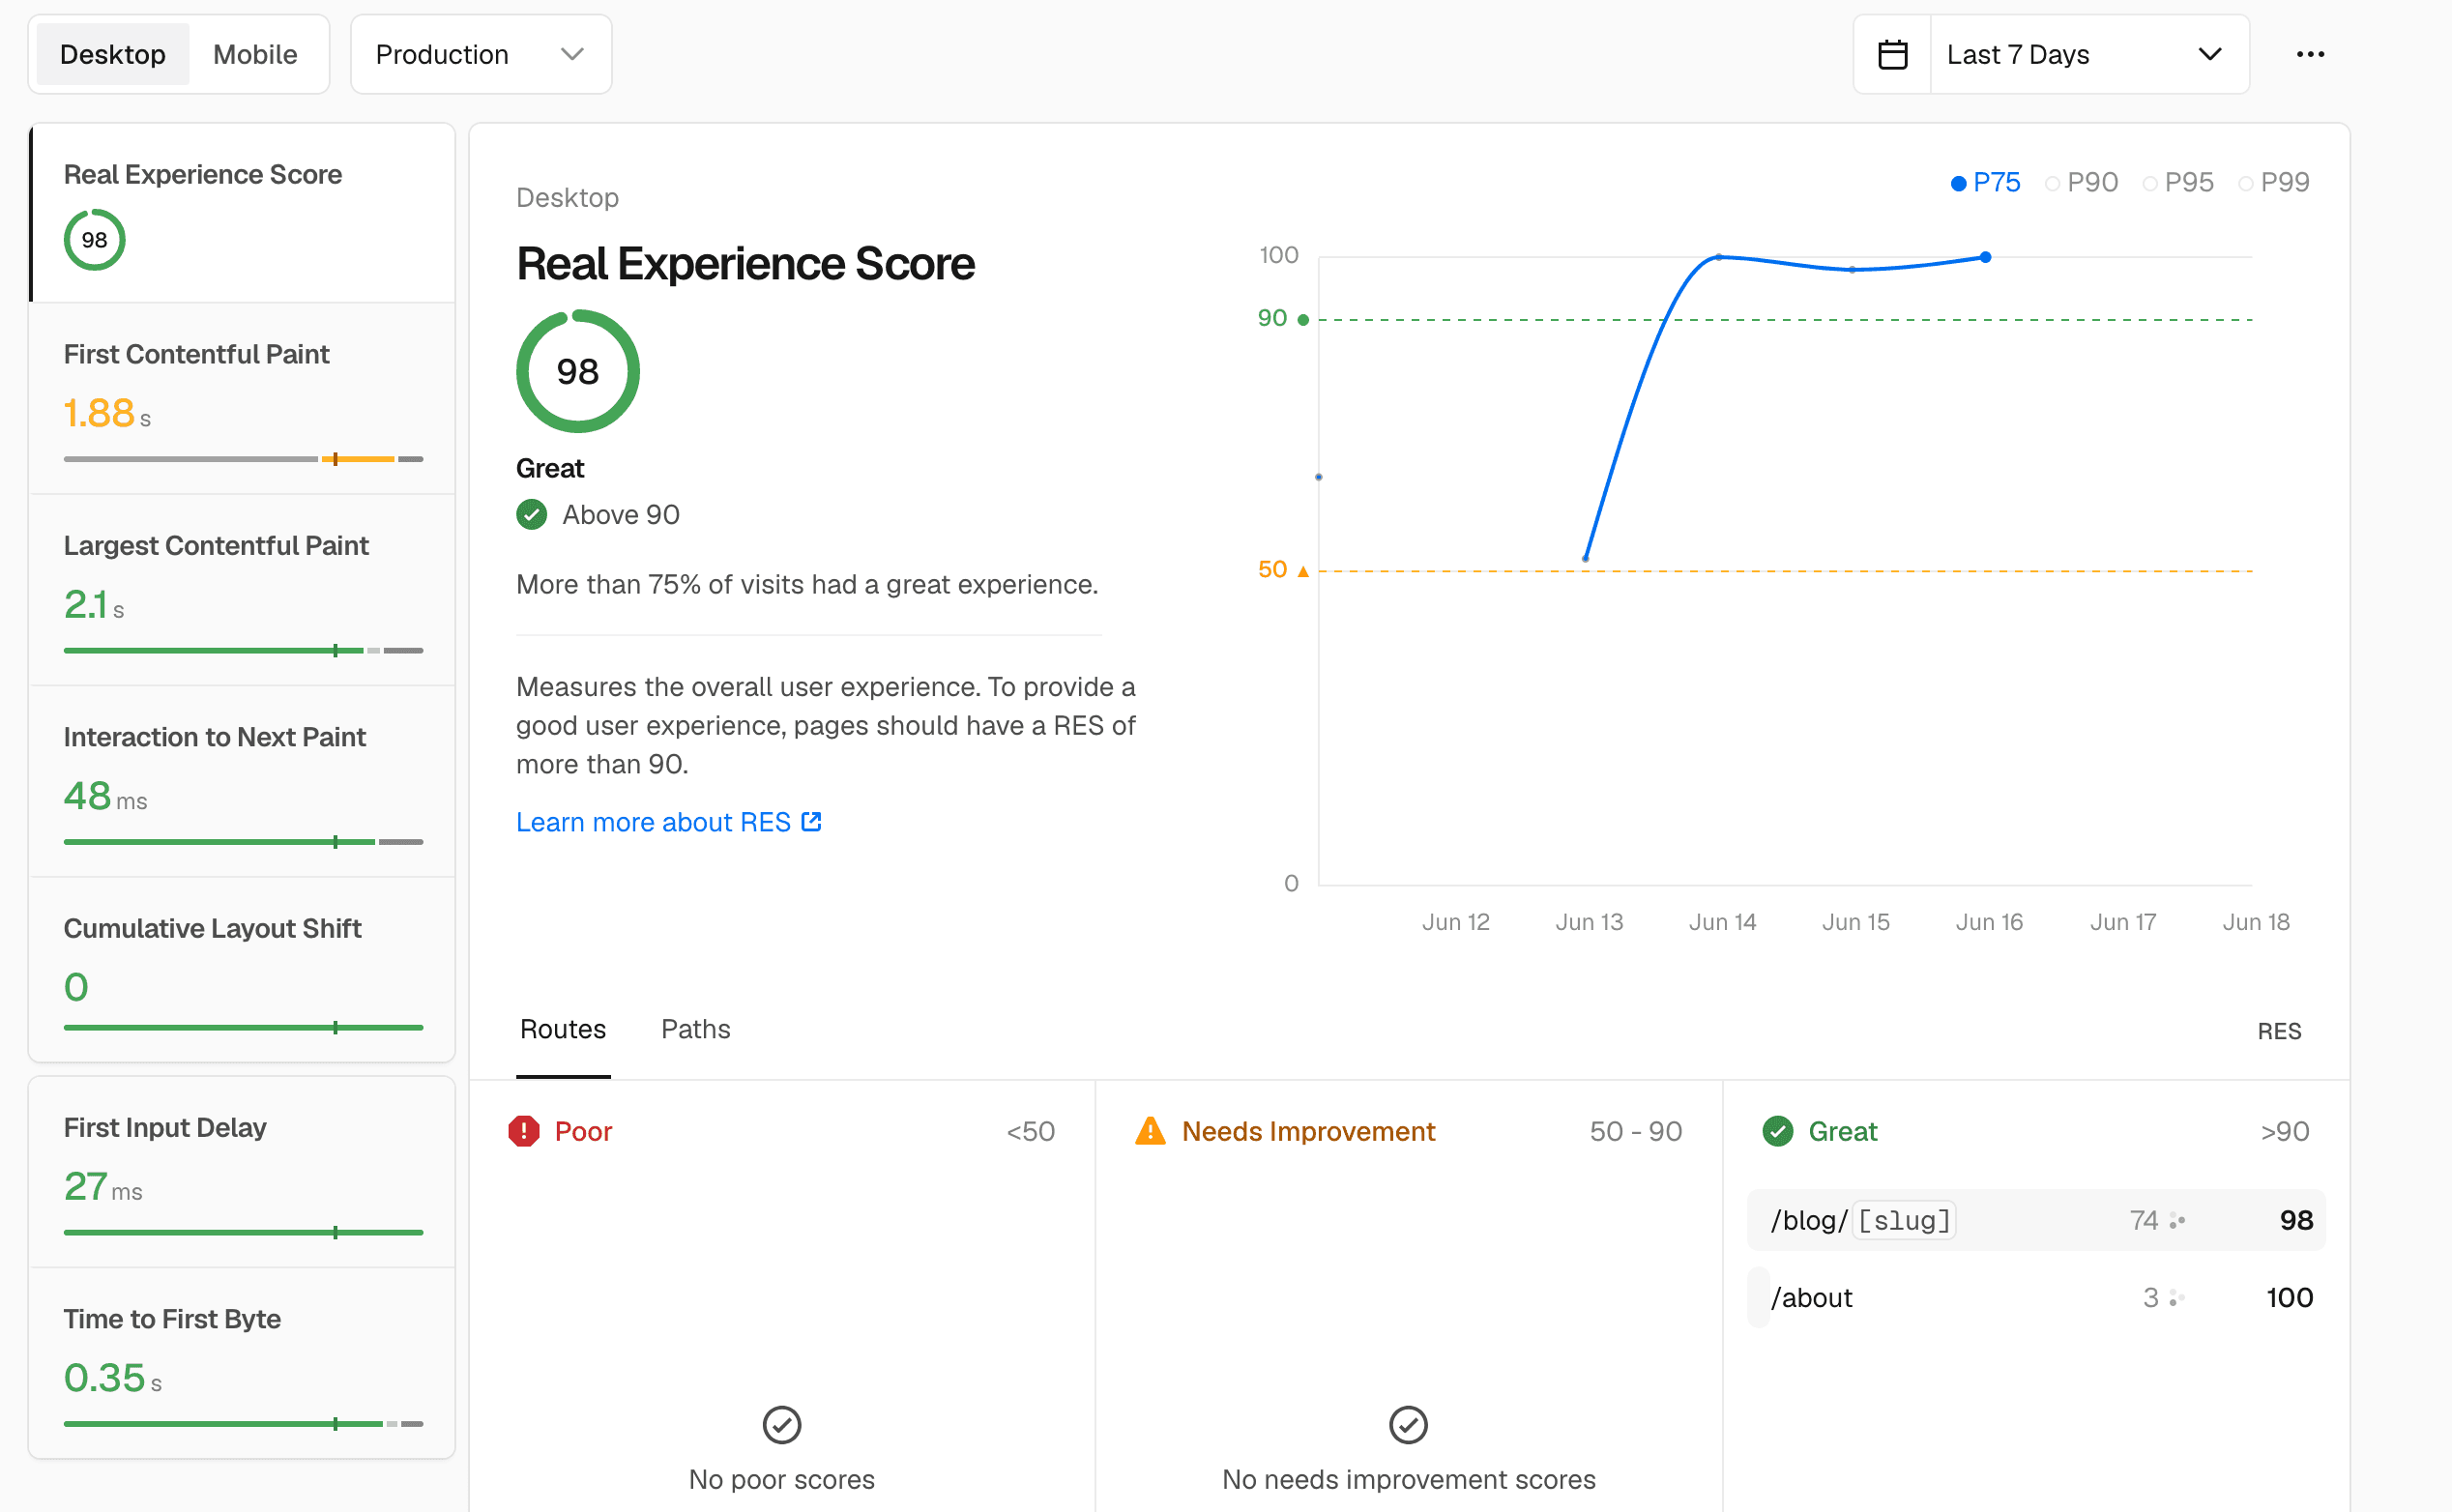The height and width of the screenshot is (1512, 2452).
Task: Click the RES column header
Action: pyautogui.click(x=2279, y=1031)
